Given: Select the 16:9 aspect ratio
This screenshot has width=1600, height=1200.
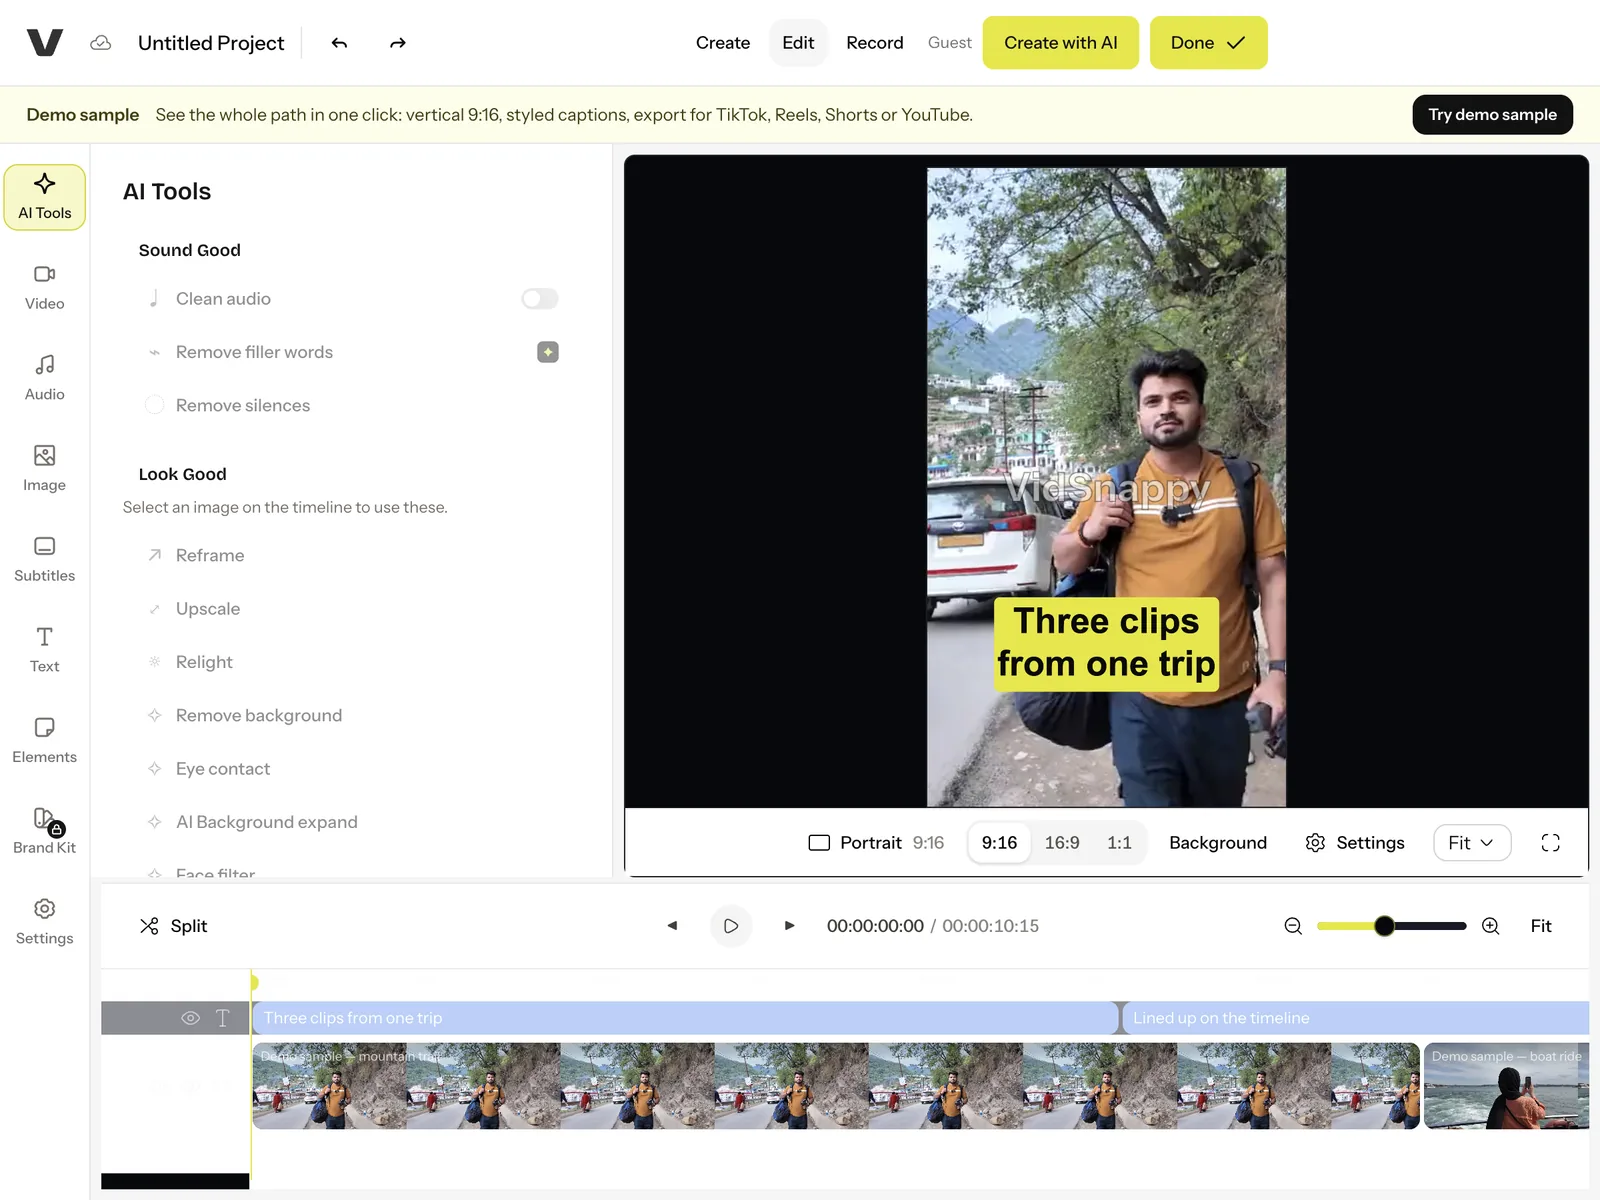Looking at the screenshot, I should (x=1062, y=843).
